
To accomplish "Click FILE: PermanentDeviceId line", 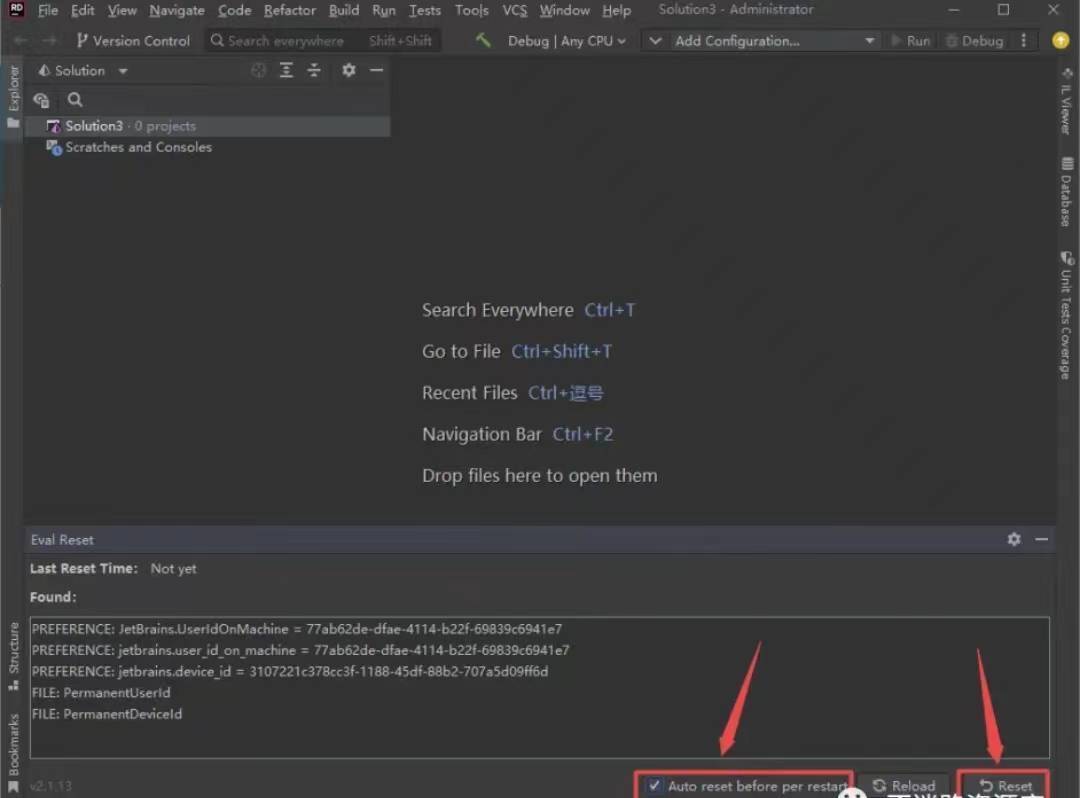I will point(107,714).
